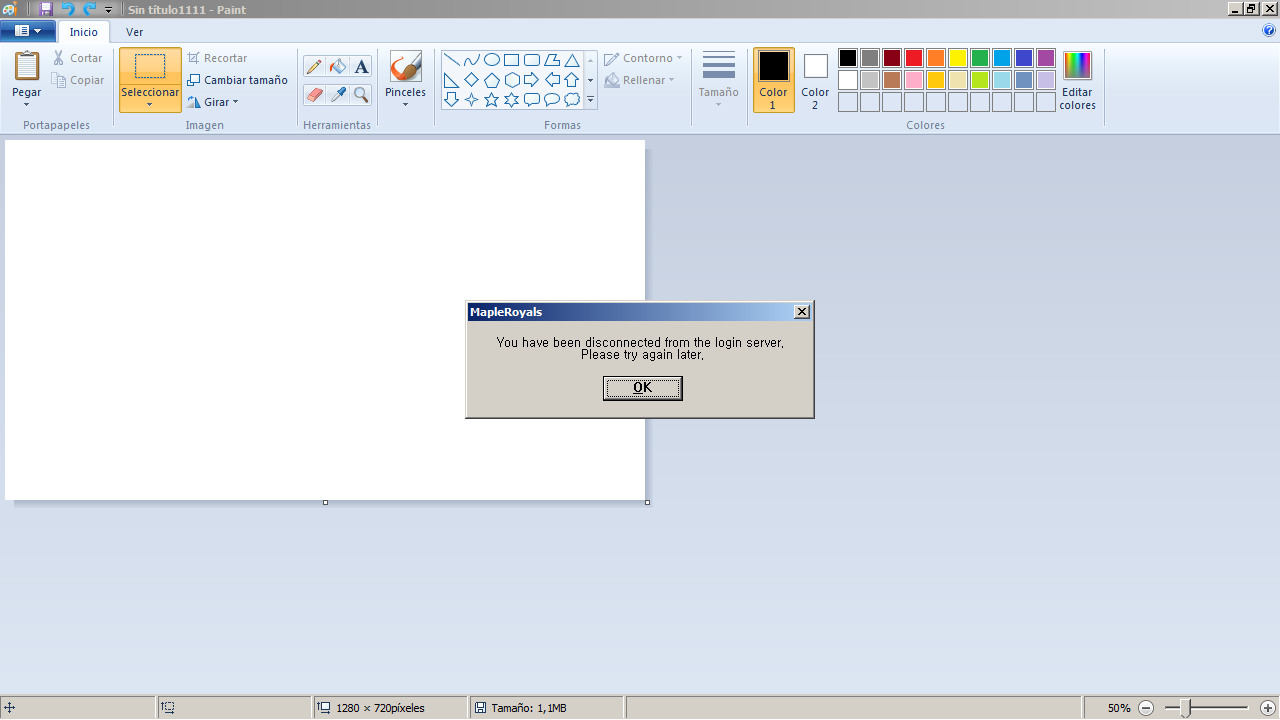This screenshot has width=1280, height=720.
Task: Click the Cortar cut button
Action: click(79, 58)
